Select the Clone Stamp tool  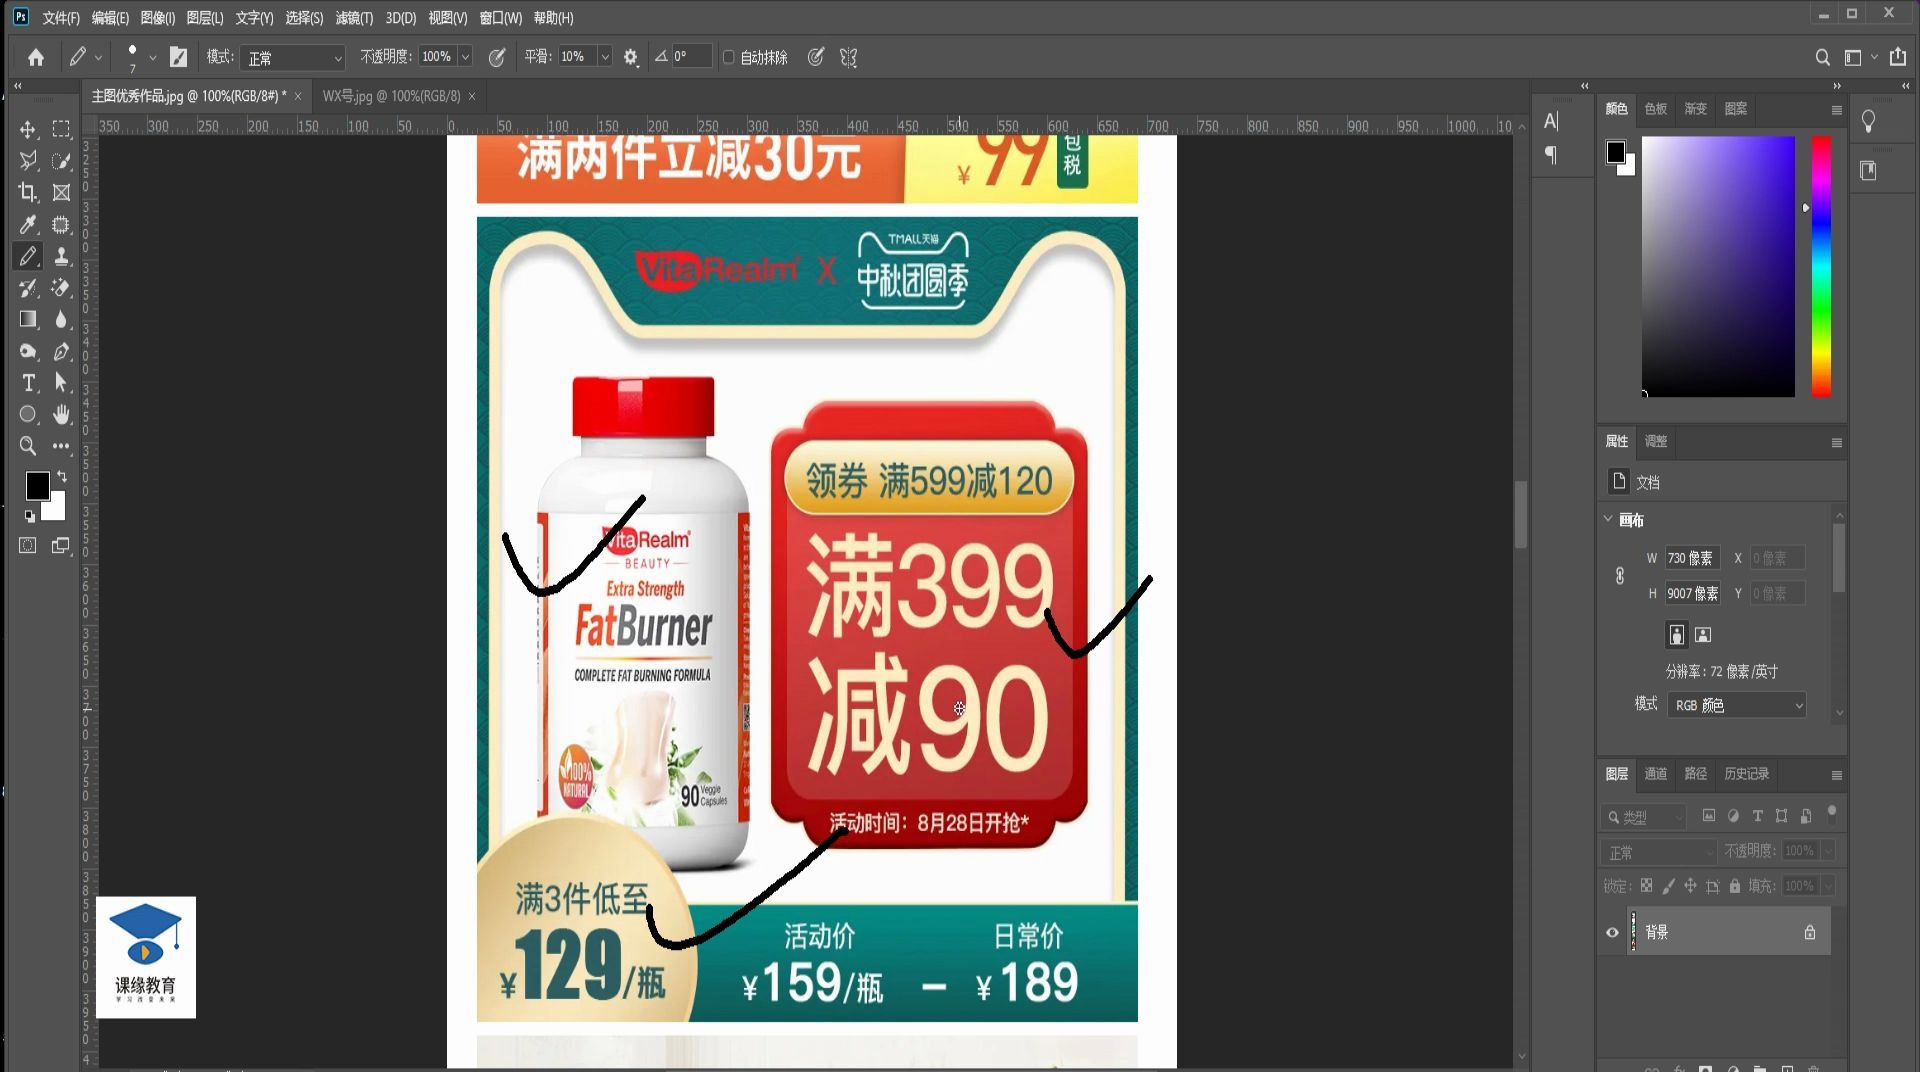pyautogui.click(x=61, y=257)
